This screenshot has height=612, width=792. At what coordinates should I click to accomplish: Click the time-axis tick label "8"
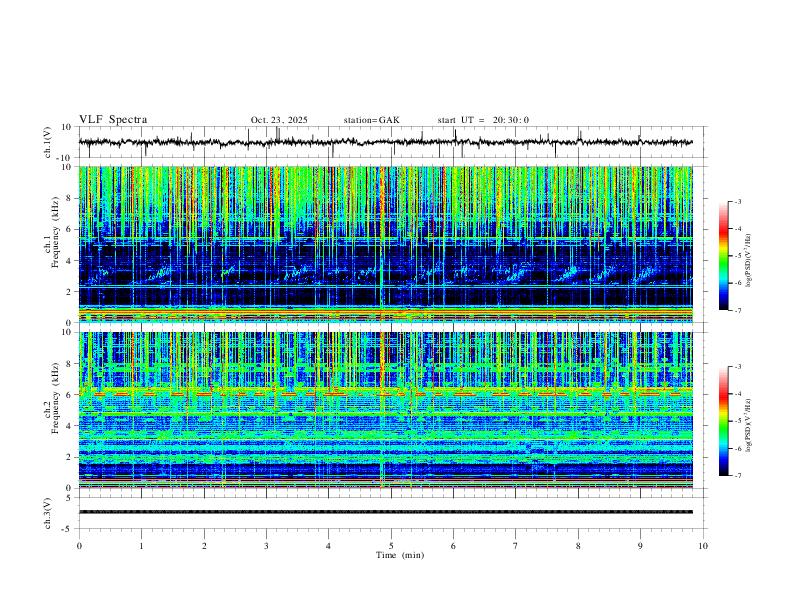point(578,546)
